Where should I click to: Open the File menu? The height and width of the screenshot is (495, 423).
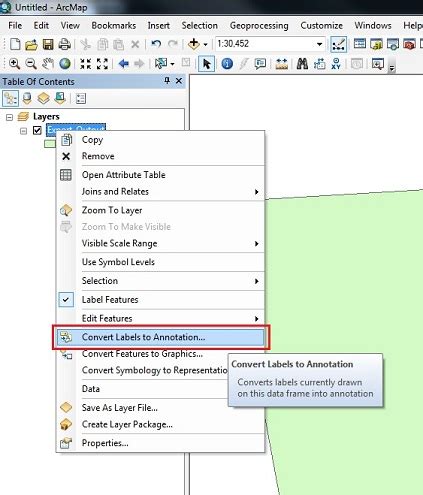coord(15,25)
